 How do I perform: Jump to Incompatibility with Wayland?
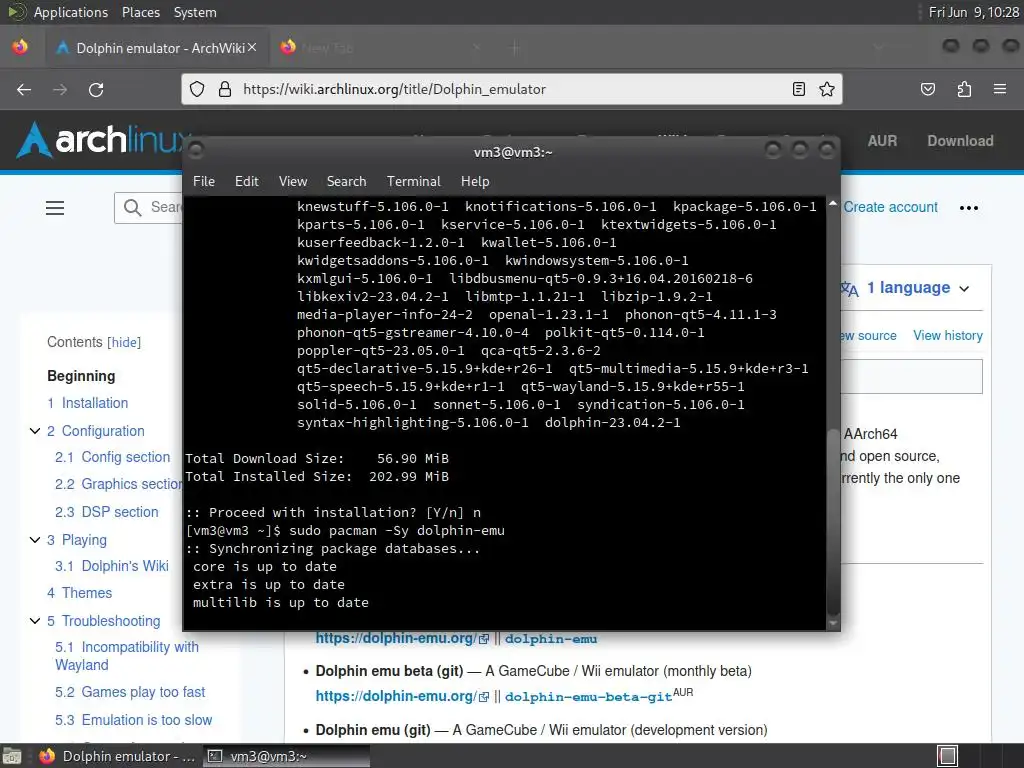pyautogui.click(x=127, y=656)
